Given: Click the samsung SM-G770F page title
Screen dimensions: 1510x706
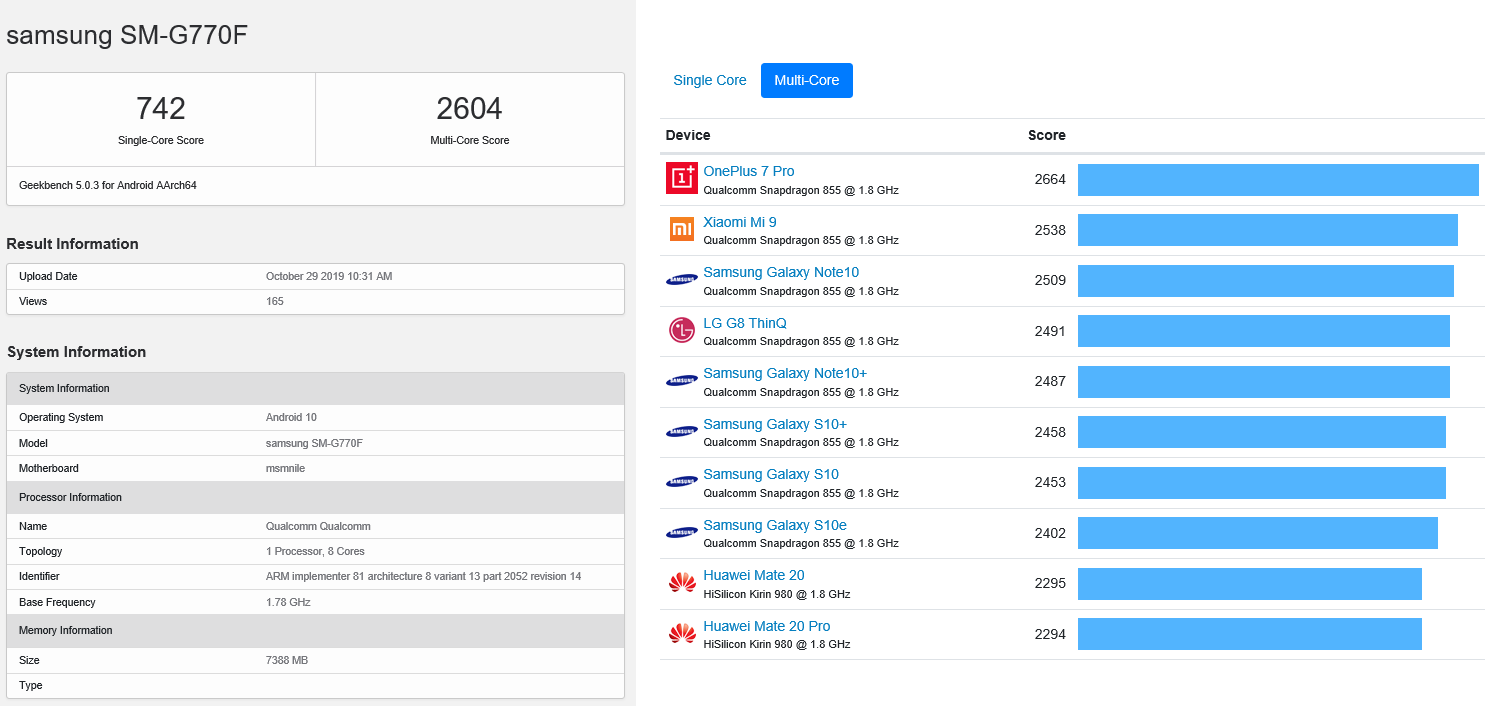Looking at the screenshot, I should (127, 35).
